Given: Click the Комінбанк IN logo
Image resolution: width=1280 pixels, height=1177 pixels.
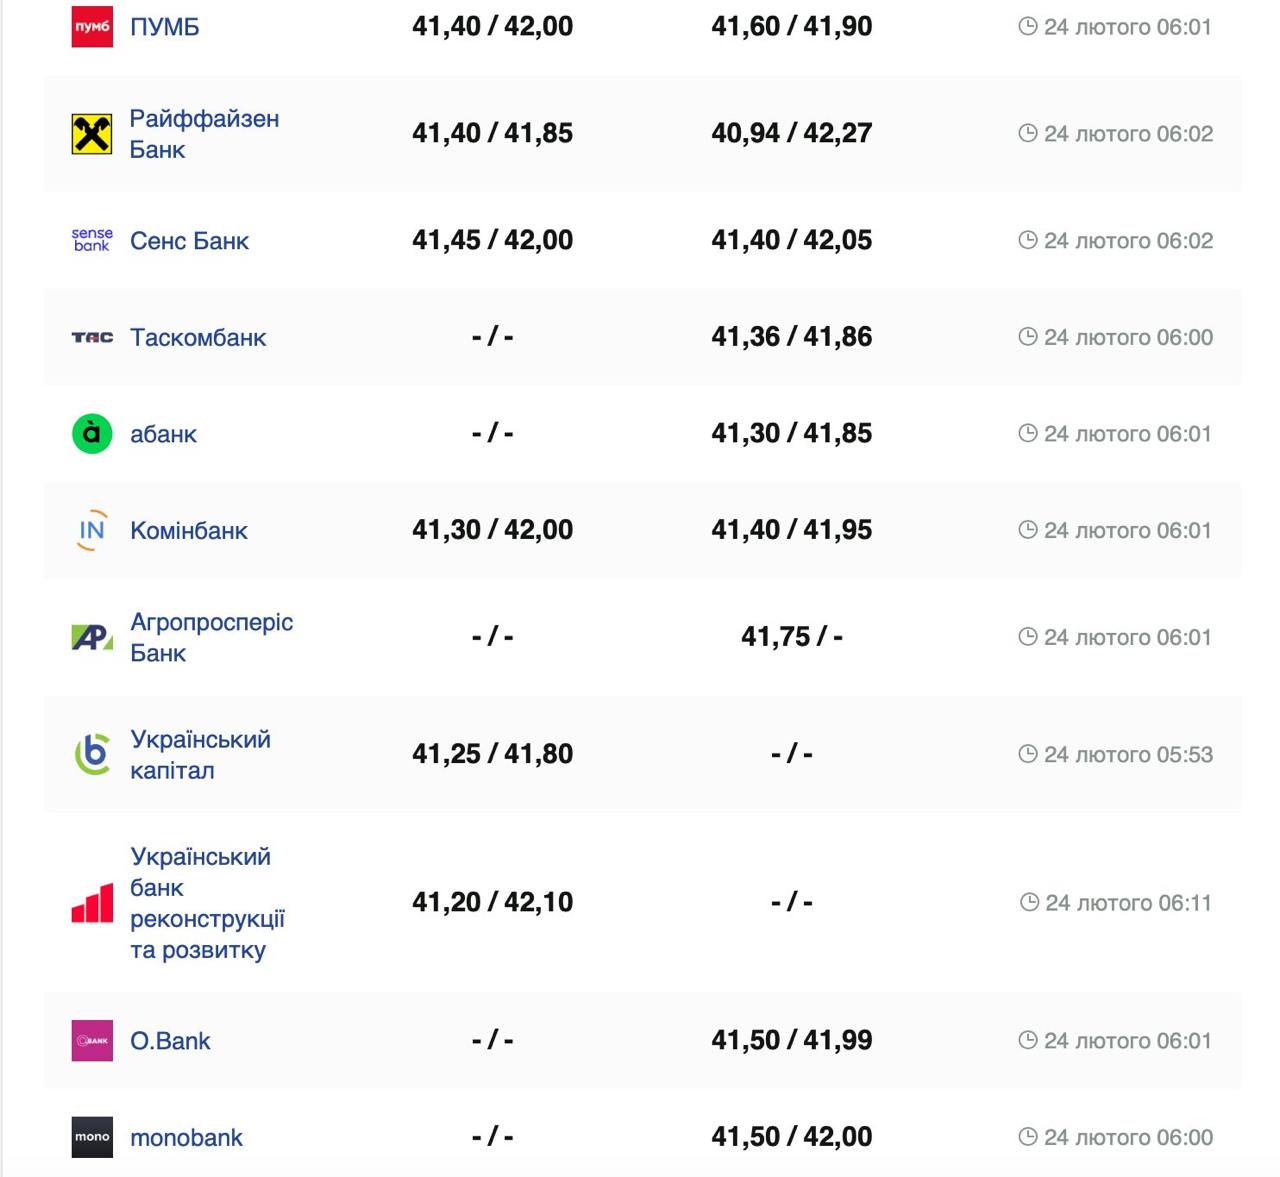Looking at the screenshot, I should 92,530.
